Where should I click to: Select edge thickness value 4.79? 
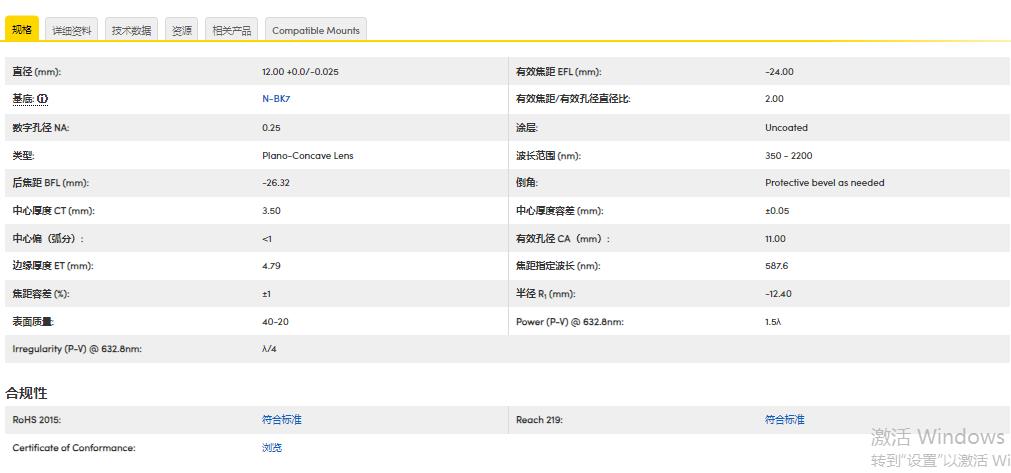coord(271,265)
